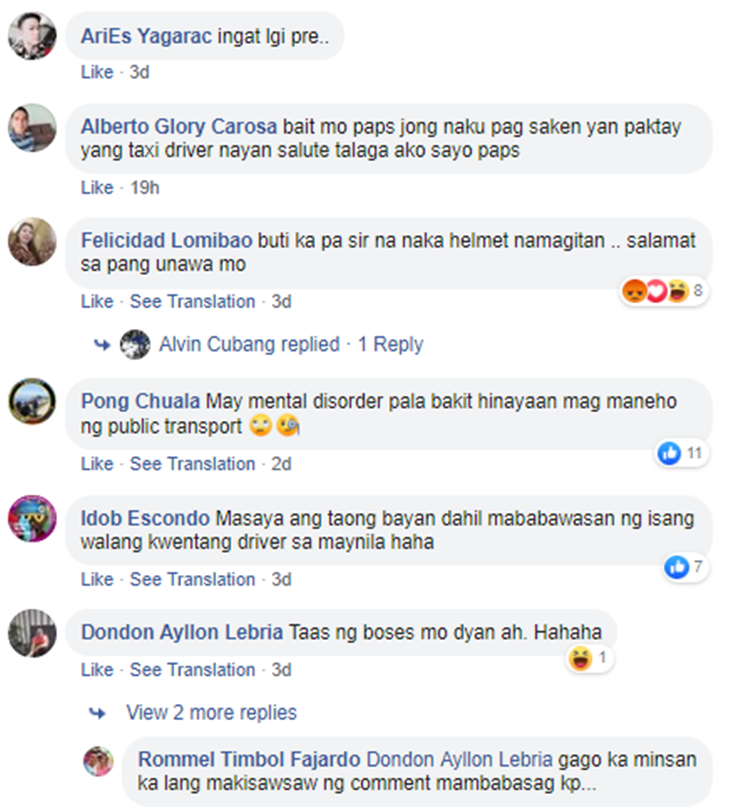Open Pong Chuala's profile name link
Screen dimensions: 750x807
pos(141,401)
